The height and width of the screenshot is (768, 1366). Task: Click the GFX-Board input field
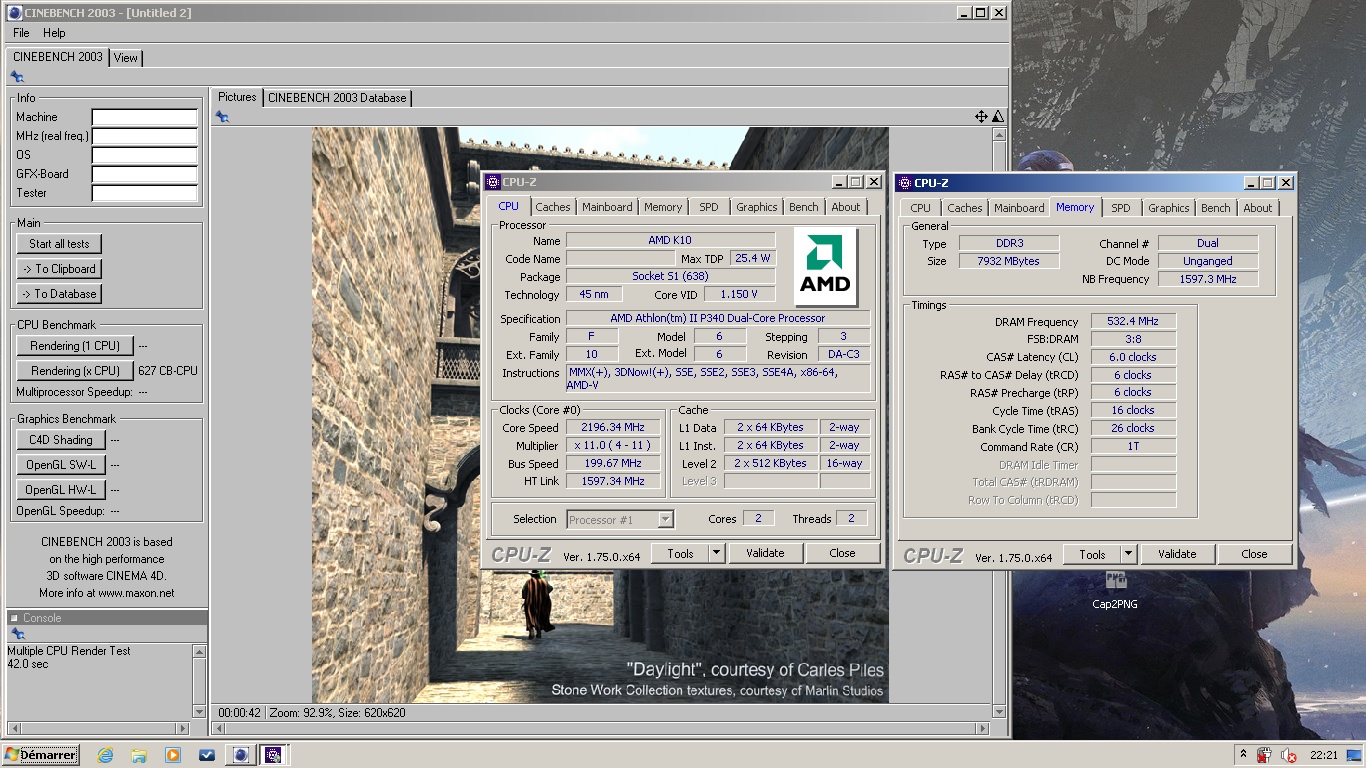point(145,174)
